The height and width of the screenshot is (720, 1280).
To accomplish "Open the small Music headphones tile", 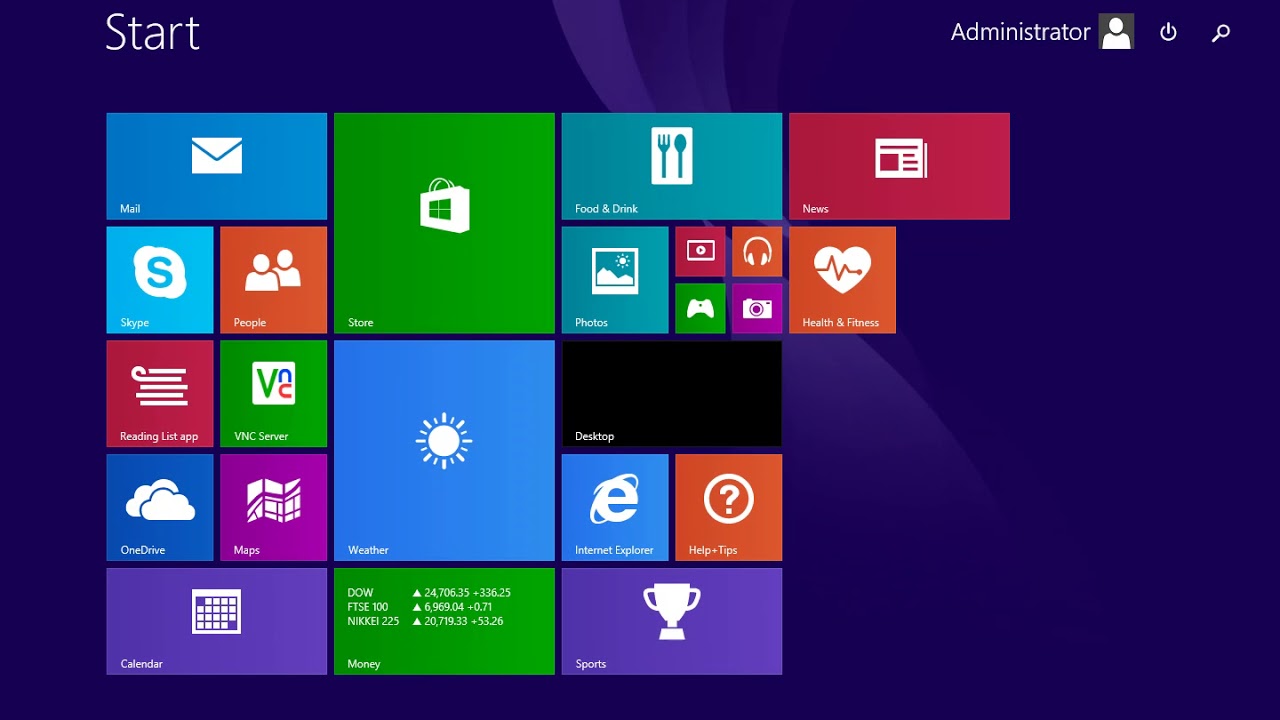I will [x=757, y=251].
